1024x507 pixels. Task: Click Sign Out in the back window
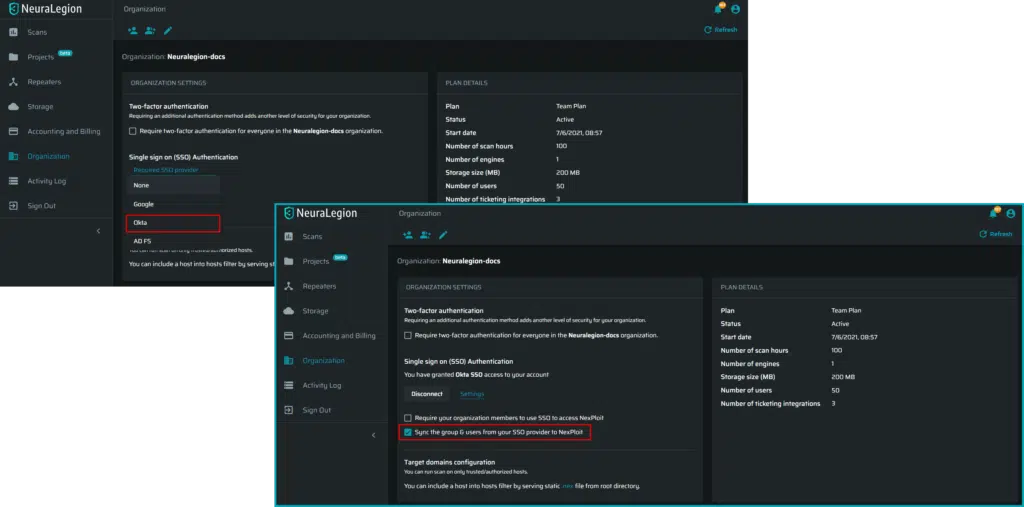(41, 206)
